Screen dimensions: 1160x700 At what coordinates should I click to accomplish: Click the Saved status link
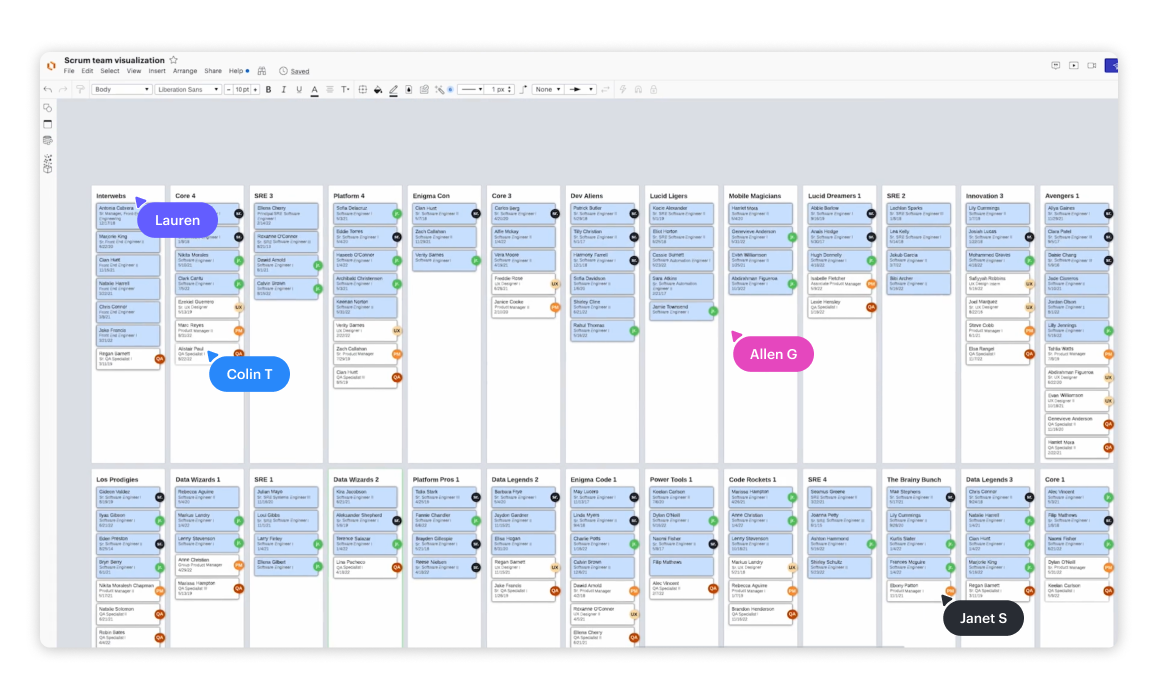299,72
